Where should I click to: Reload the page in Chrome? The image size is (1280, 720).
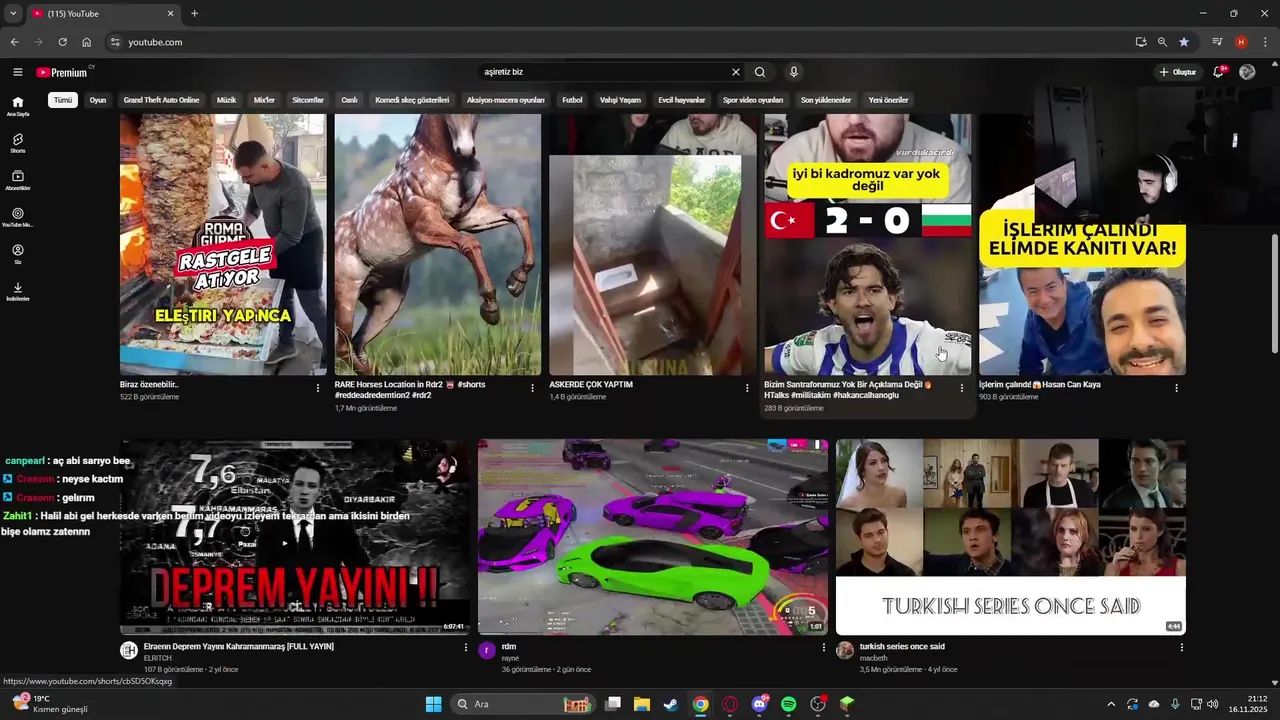pos(62,42)
